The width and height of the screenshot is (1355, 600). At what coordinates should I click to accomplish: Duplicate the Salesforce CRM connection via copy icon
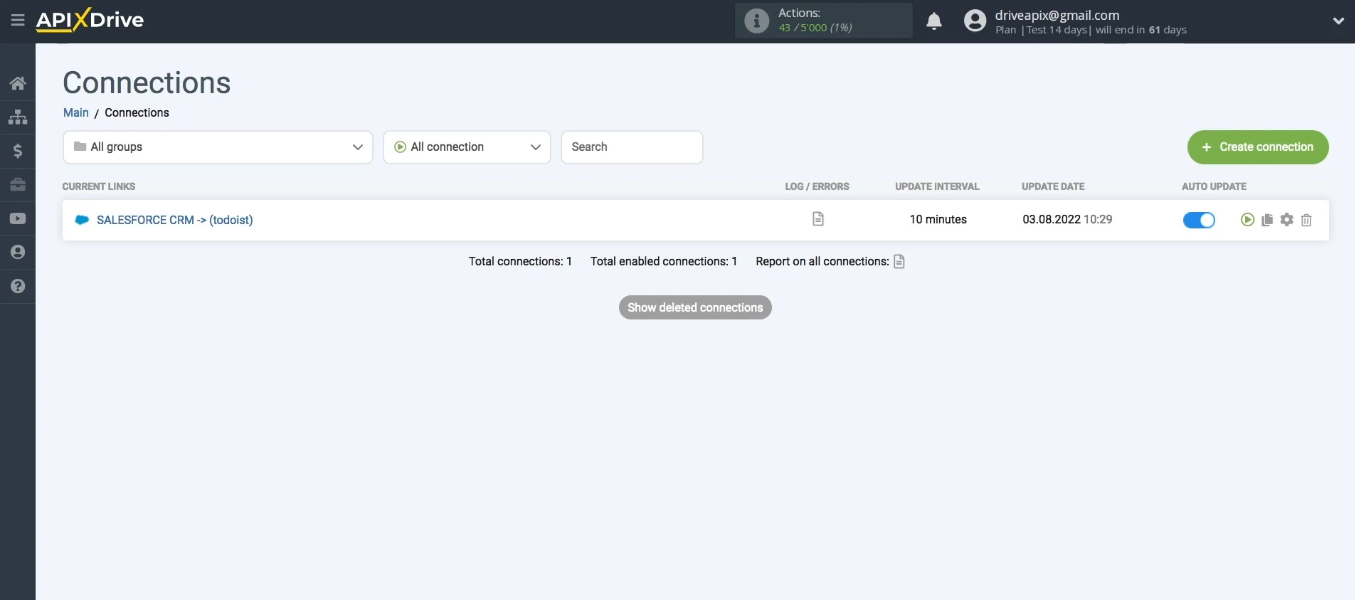(x=1267, y=219)
